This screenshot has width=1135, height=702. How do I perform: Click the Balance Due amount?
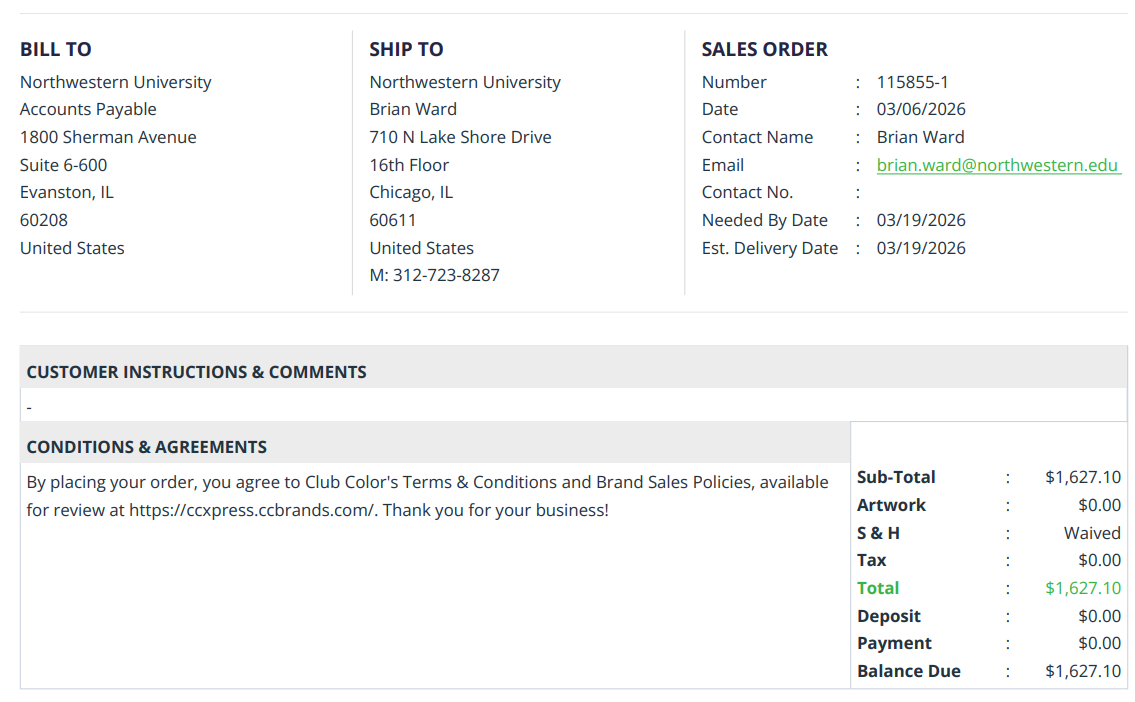coord(1083,672)
